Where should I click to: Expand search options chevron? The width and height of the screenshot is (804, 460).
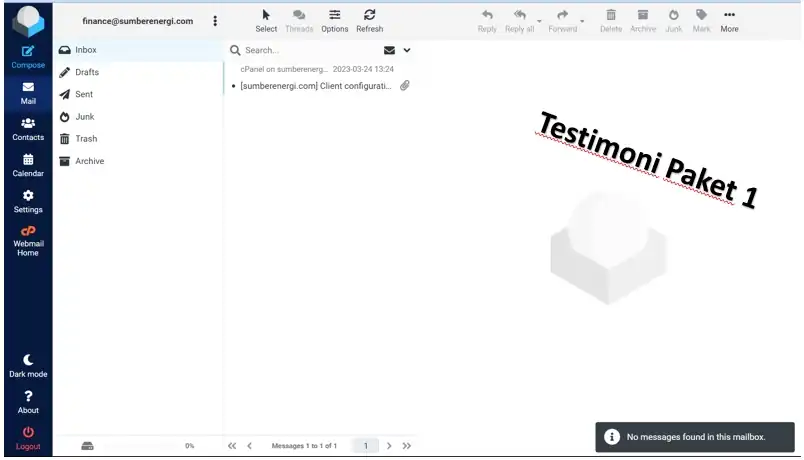point(407,50)
